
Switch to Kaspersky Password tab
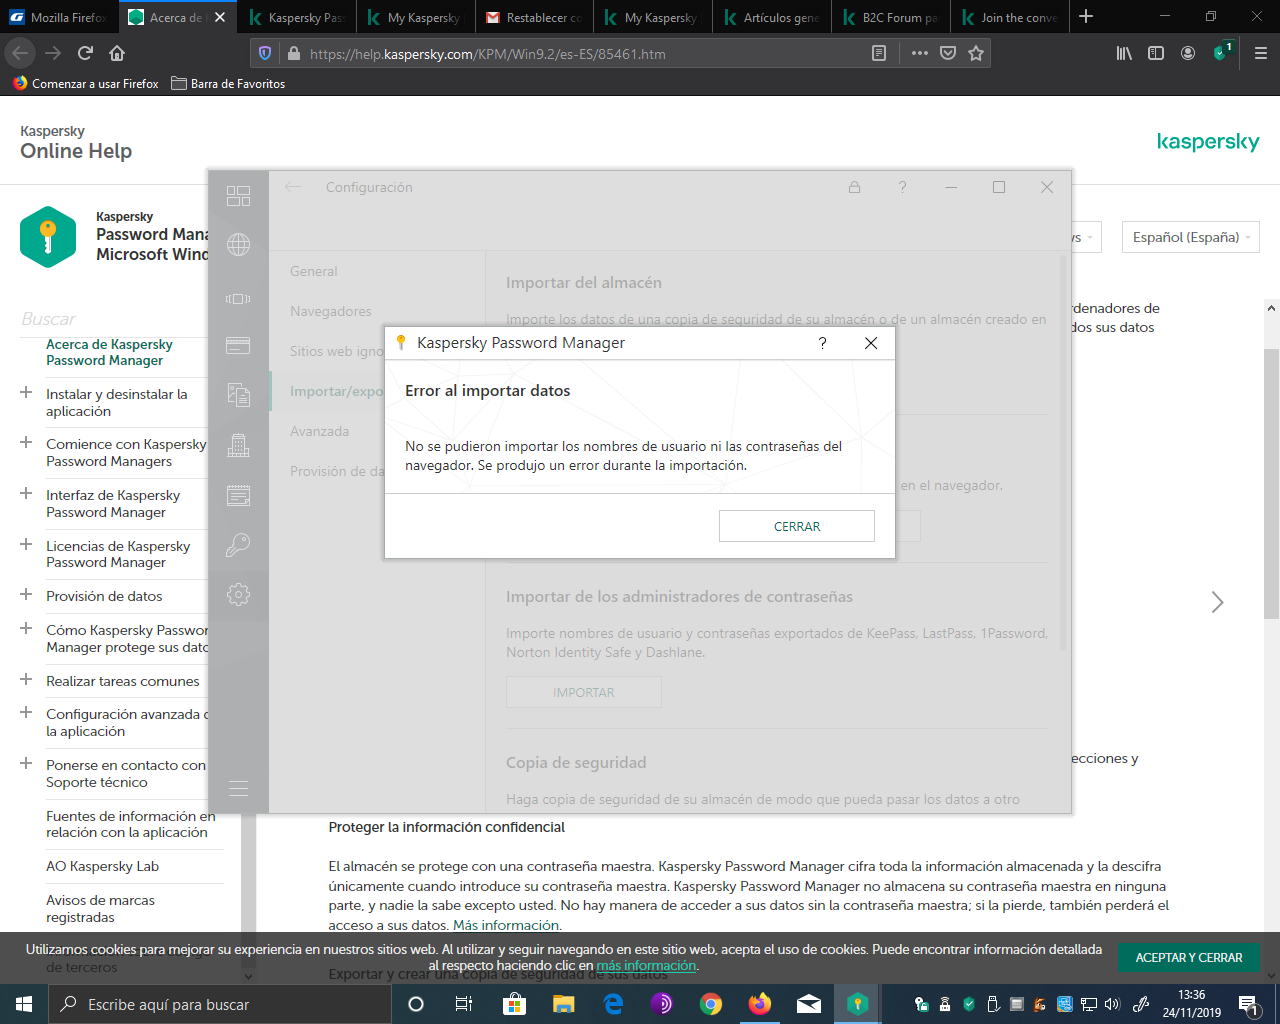296,17
